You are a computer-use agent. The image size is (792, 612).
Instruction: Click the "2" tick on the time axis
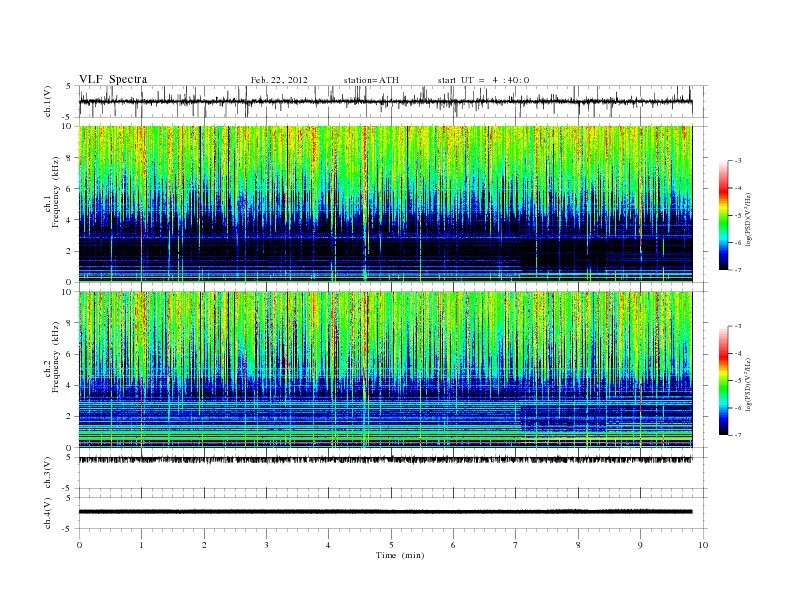click(204, 545)
